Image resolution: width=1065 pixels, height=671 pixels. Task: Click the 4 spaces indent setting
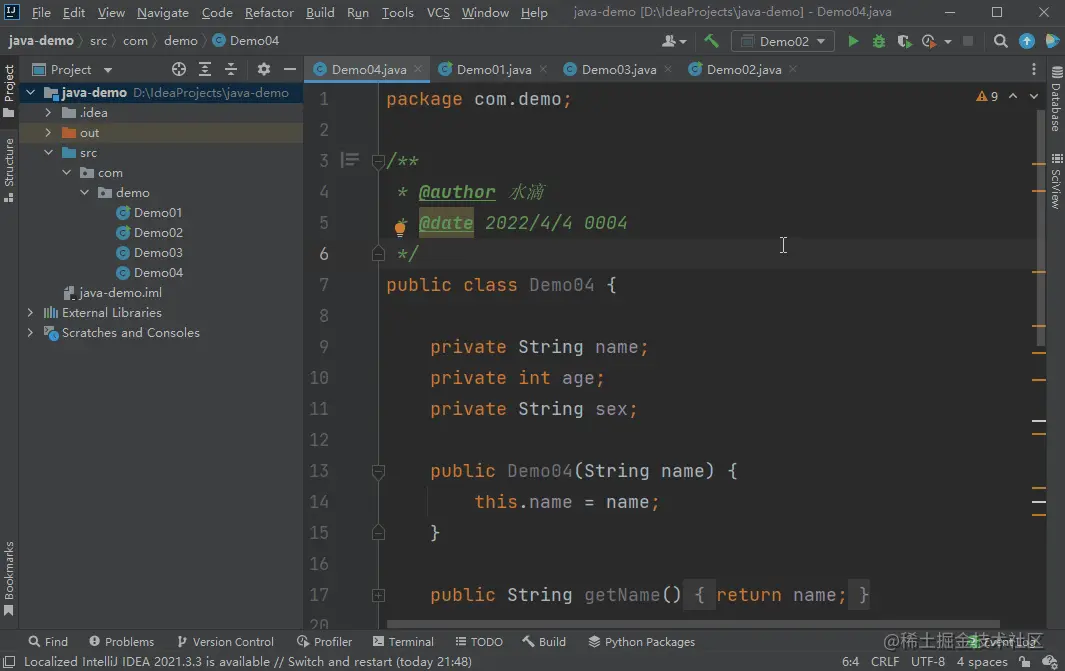click(982, 661)
